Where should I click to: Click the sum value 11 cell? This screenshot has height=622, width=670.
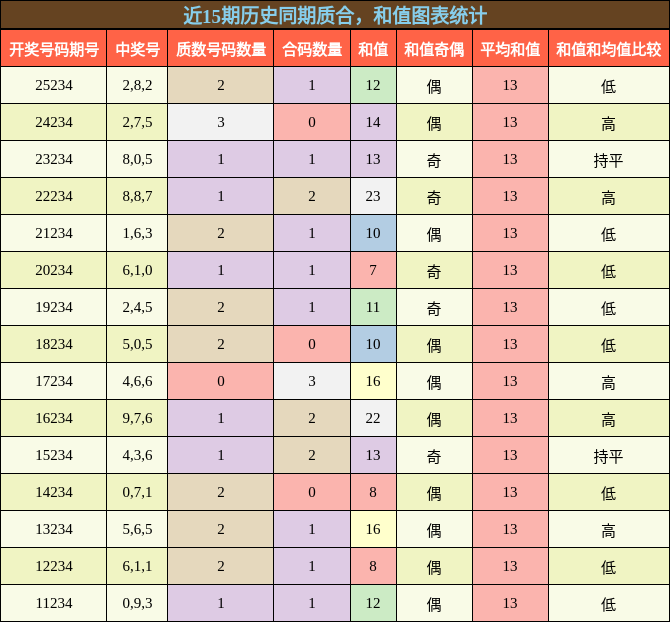(x=373, y=307)
